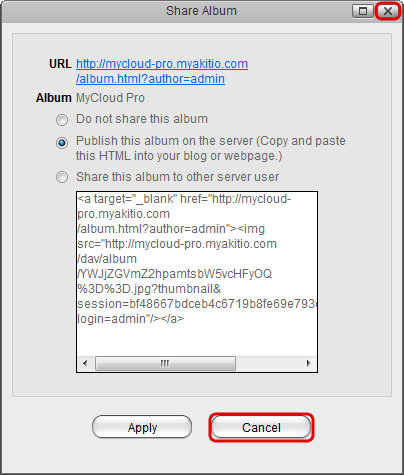Screen dimensions: 404x475
Task: Click the Cancel button
Action: coord(261,427)
